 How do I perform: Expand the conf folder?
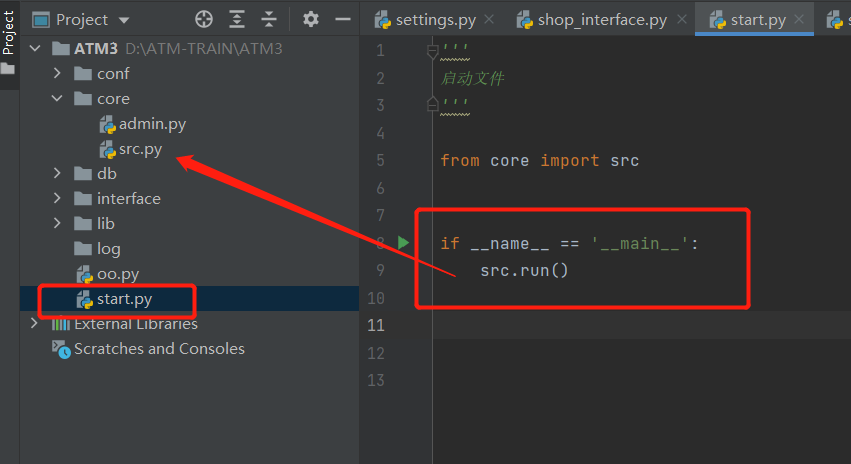[x=57, y=73]
